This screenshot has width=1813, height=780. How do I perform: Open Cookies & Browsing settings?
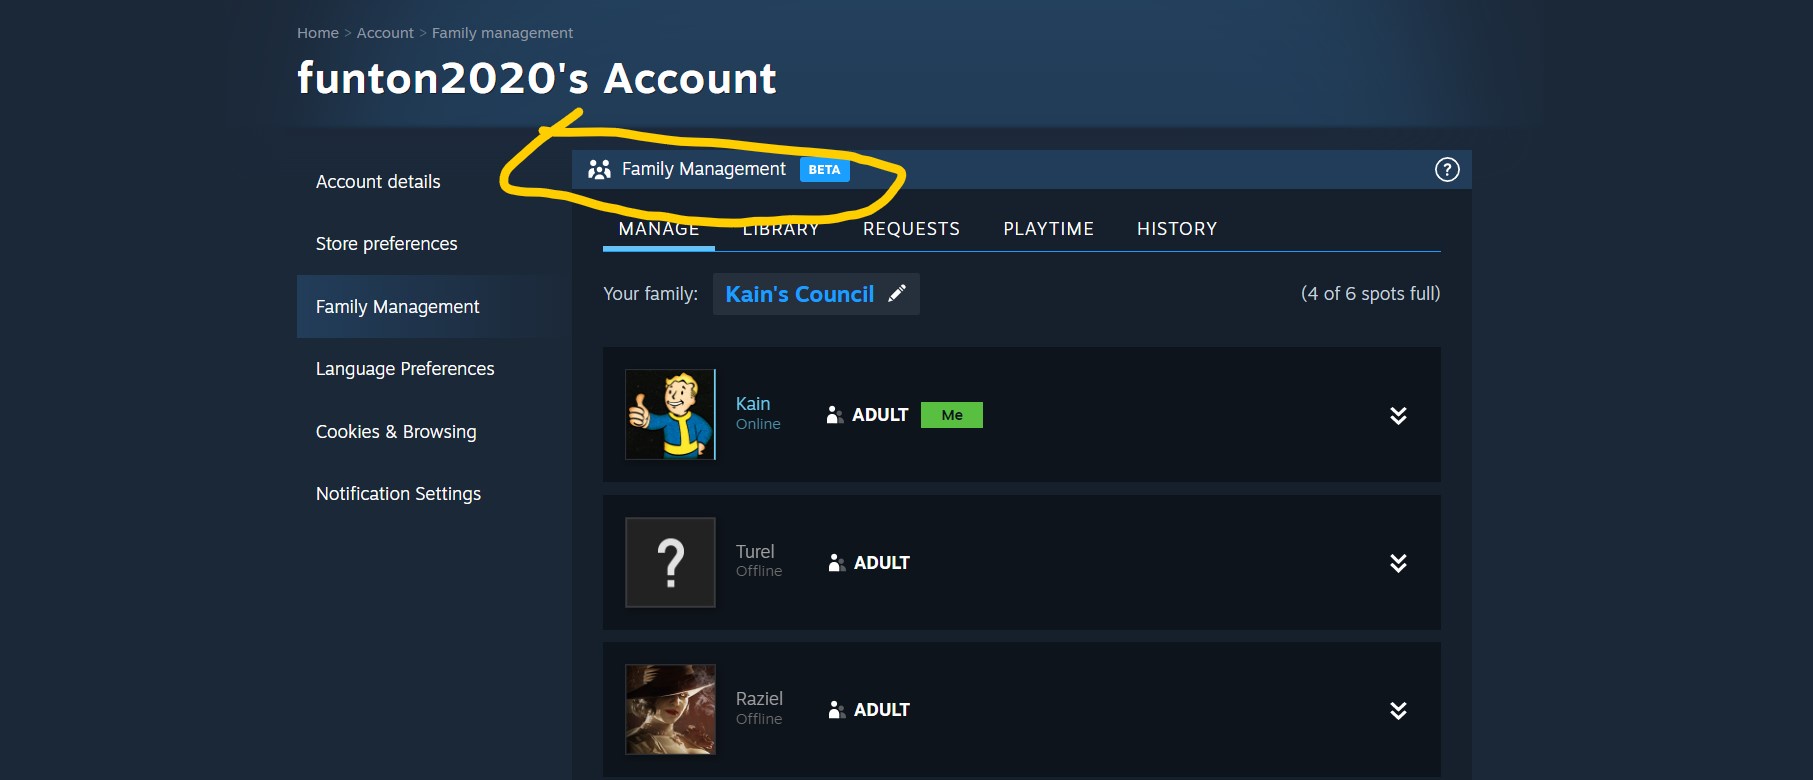[x=396, y=432]
